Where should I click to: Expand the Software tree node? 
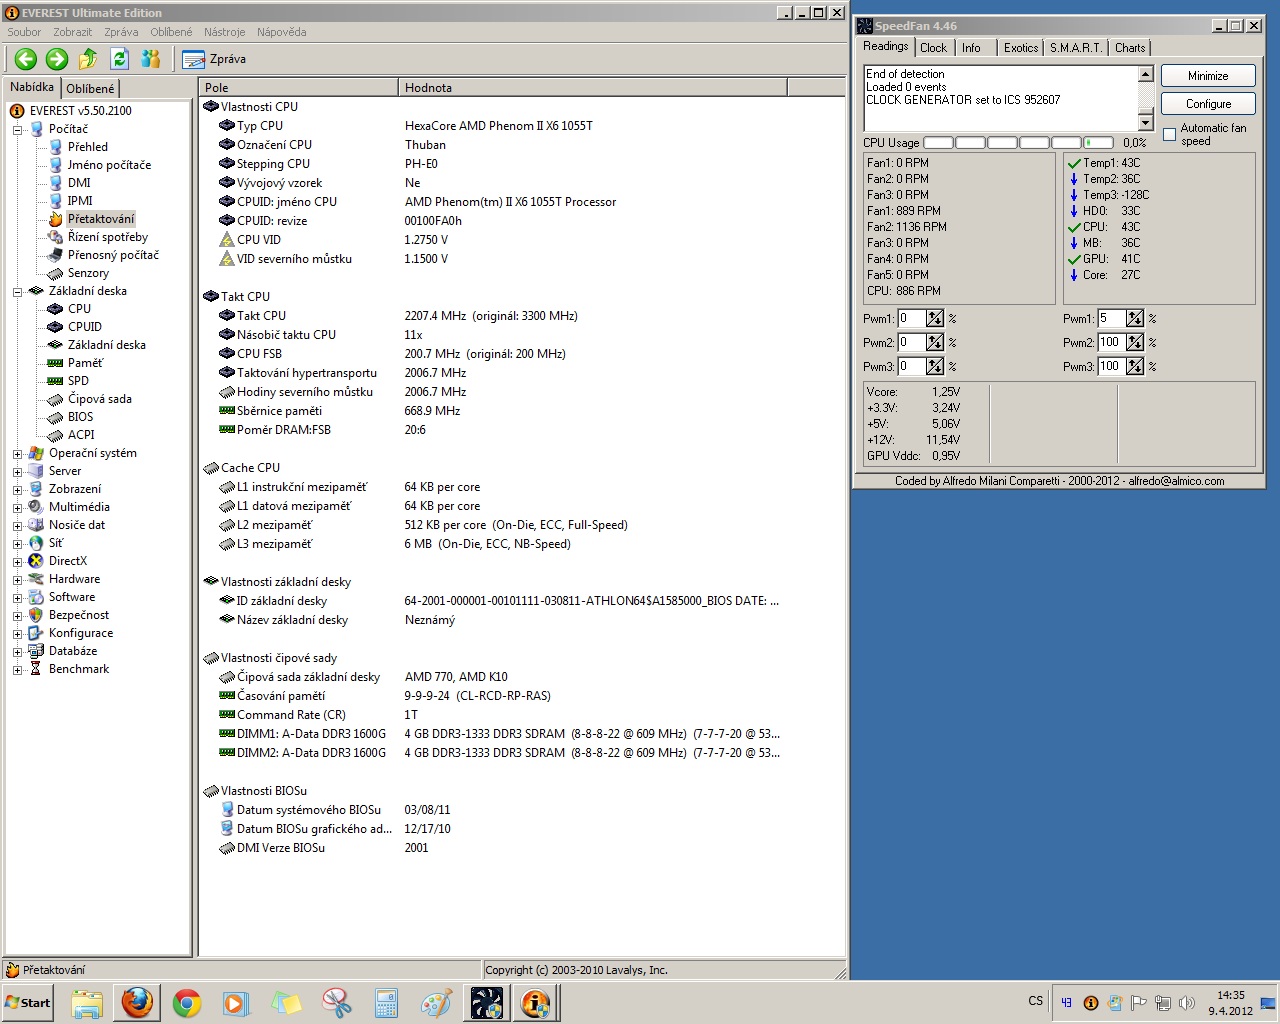[x=17, y=597]
